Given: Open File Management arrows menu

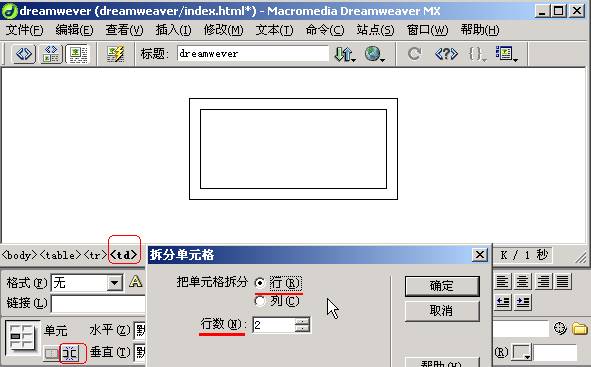Looking at the screenshot, I should (344, 54).
